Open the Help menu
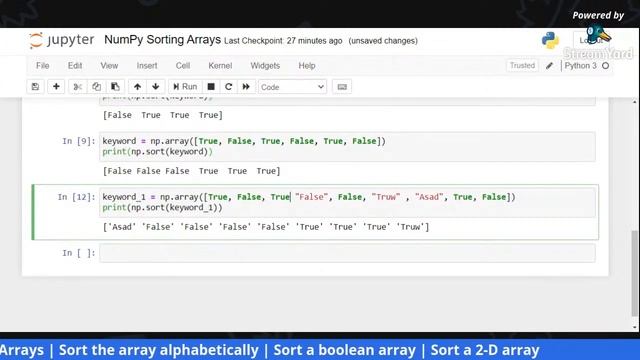This screenshot has width=640, height=360. coord(307,66)
